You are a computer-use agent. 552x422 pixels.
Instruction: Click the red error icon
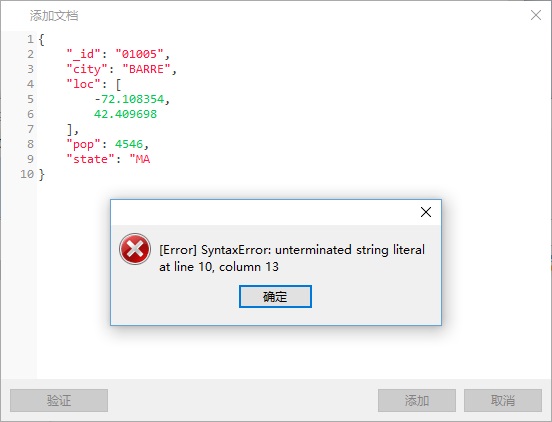tap(135, 249)
